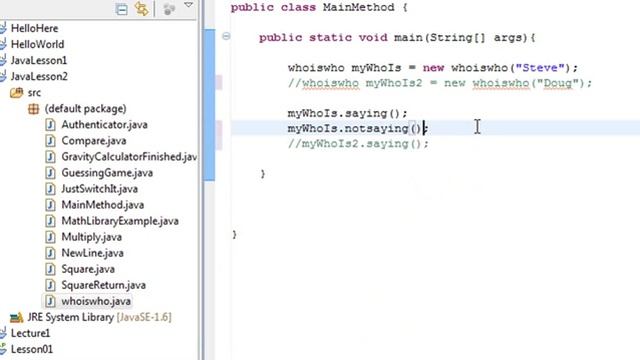Select Compare.java in the tree
Screen dimensions: 640x360
[x=94, y=141]
